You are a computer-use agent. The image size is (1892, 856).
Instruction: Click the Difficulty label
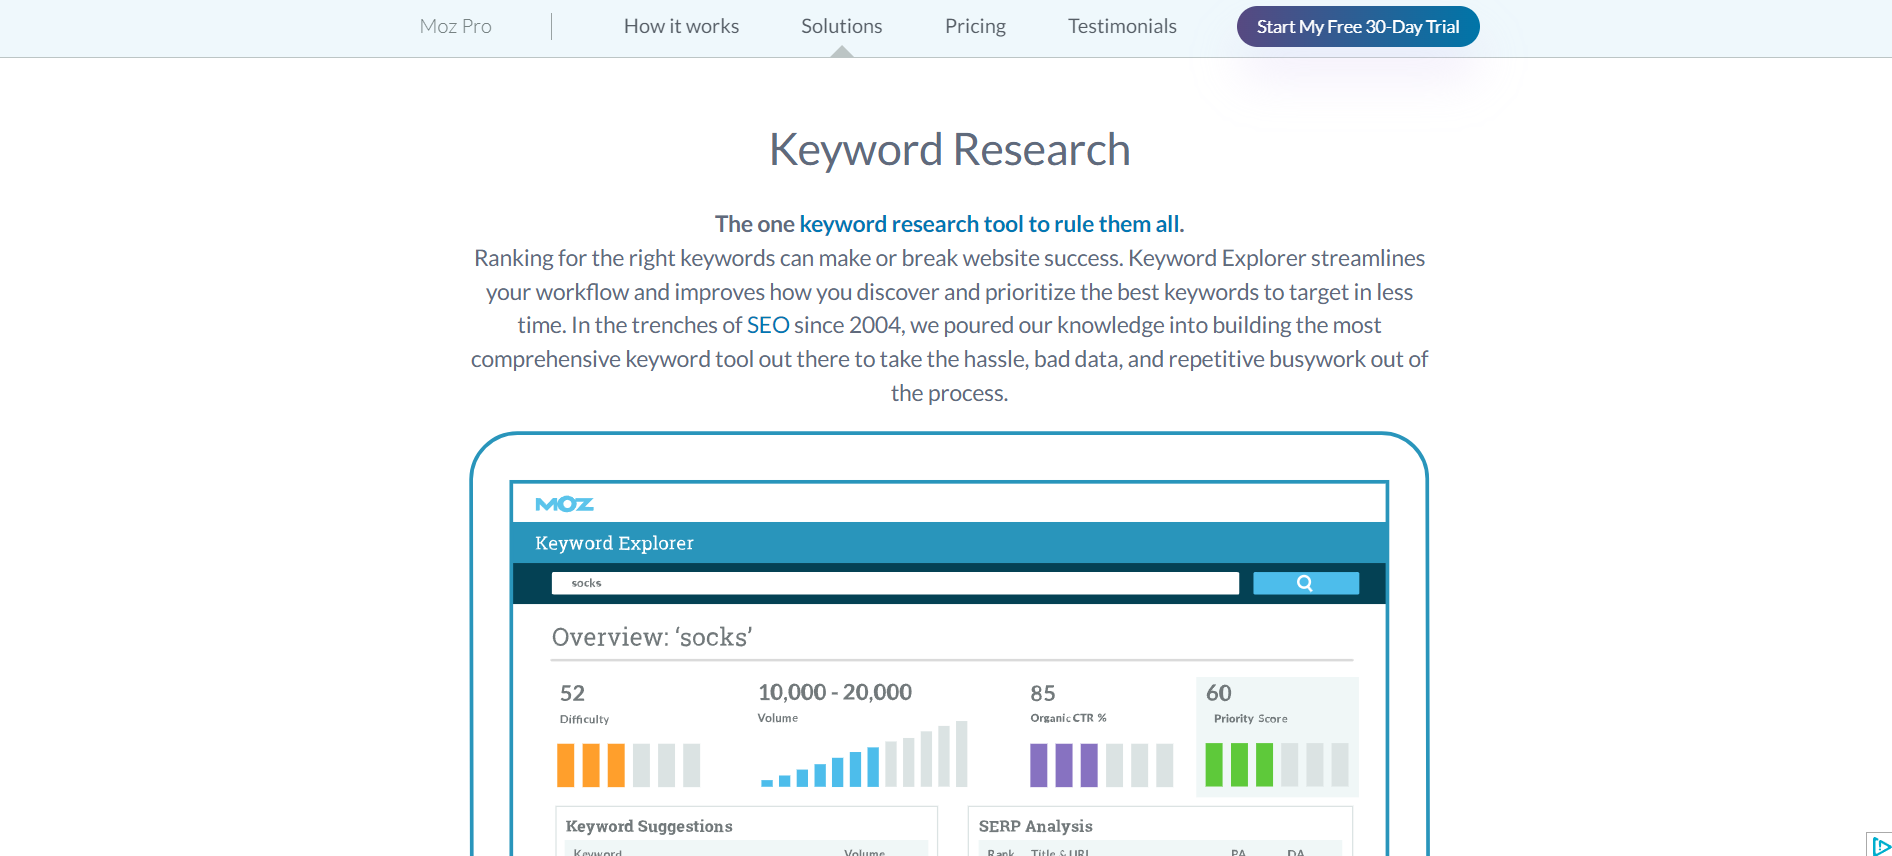(584, 719)
